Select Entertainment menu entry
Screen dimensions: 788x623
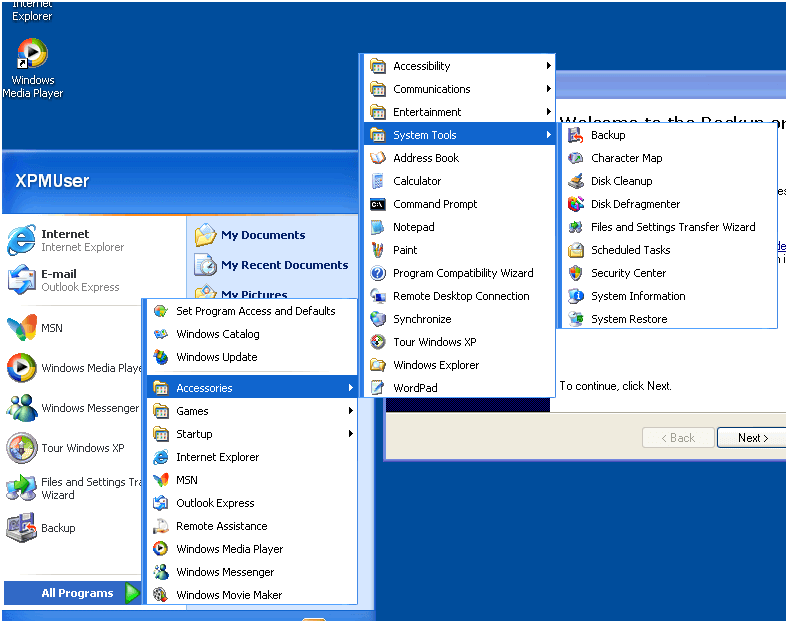pos(459,112)
